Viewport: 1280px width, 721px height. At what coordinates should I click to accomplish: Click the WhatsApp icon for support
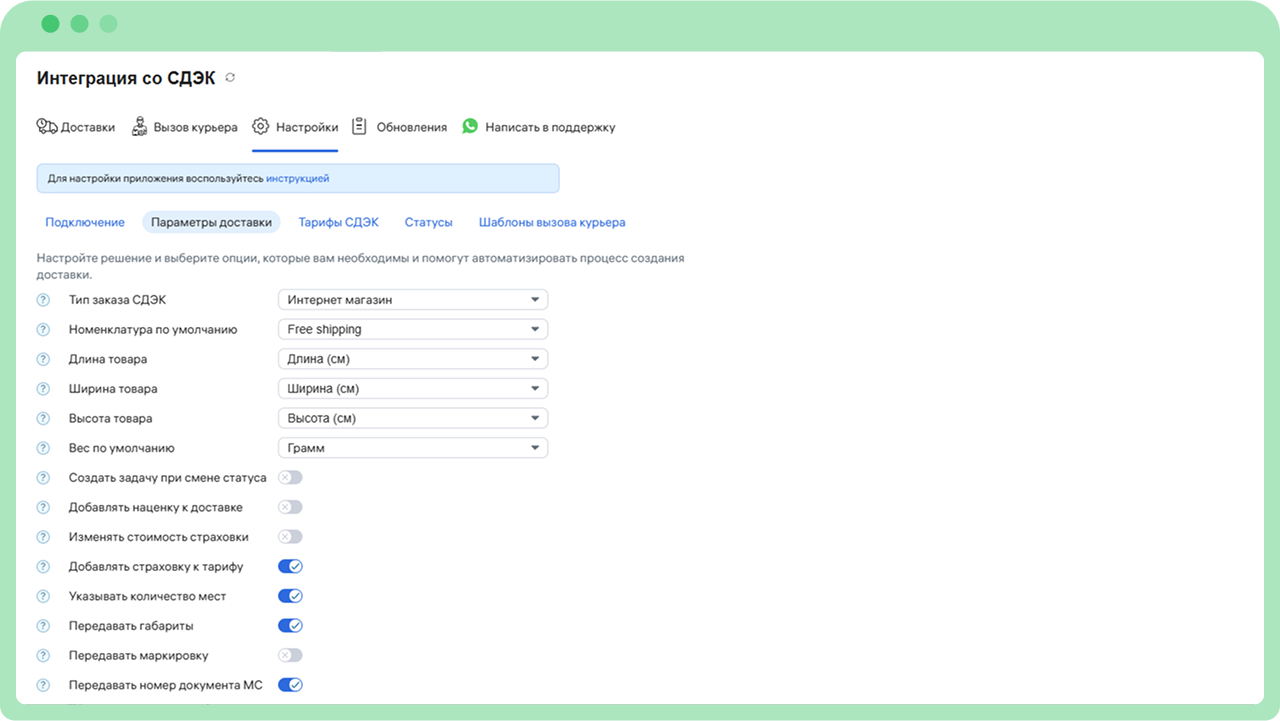pos(470,127)
